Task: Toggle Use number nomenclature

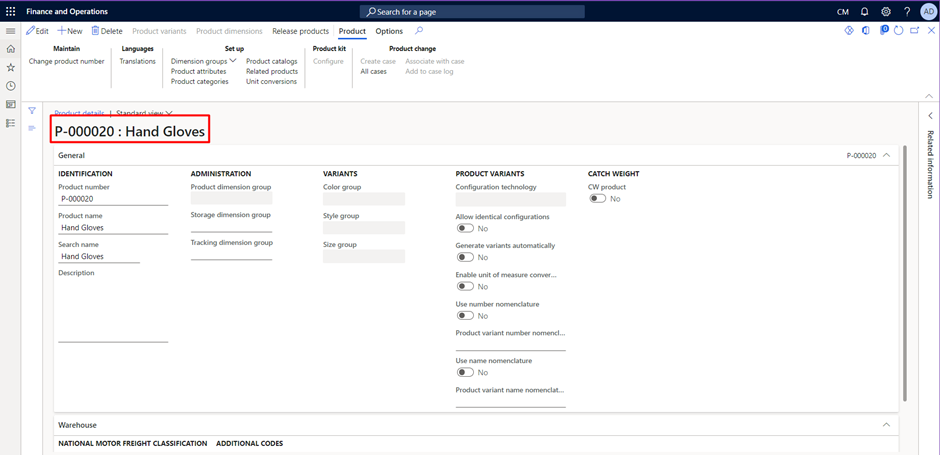Action: click(x=465, y=316)
